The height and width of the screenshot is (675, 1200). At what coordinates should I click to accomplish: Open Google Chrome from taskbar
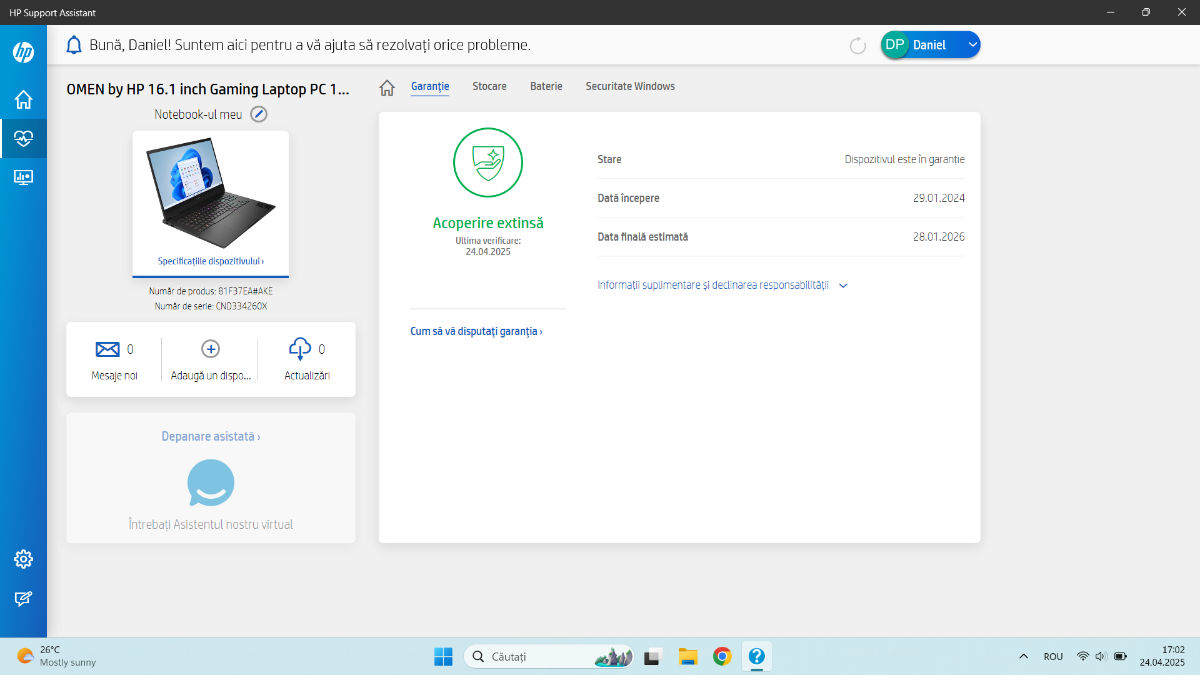(x=722, y=657)
